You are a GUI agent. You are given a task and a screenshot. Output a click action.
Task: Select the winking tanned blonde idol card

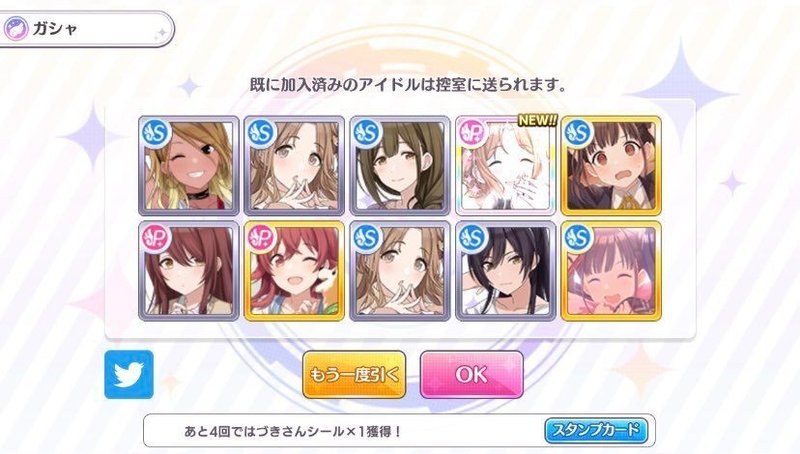click(x=189, y=166)
